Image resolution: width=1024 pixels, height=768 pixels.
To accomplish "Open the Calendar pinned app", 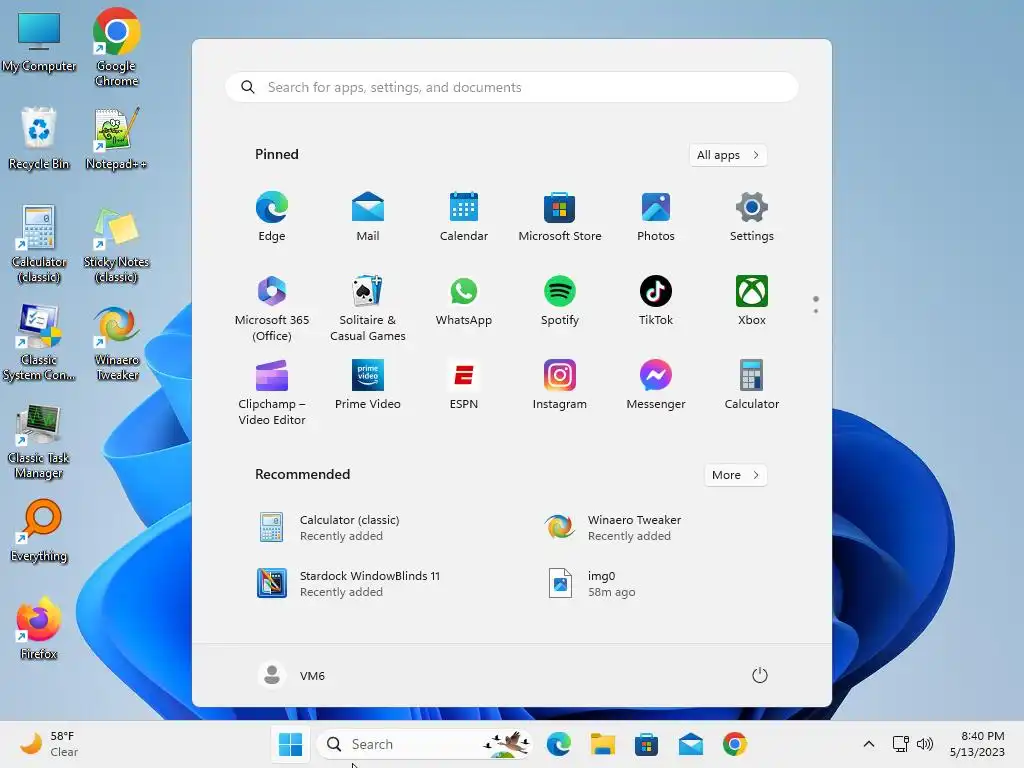I will coord(464,217).
